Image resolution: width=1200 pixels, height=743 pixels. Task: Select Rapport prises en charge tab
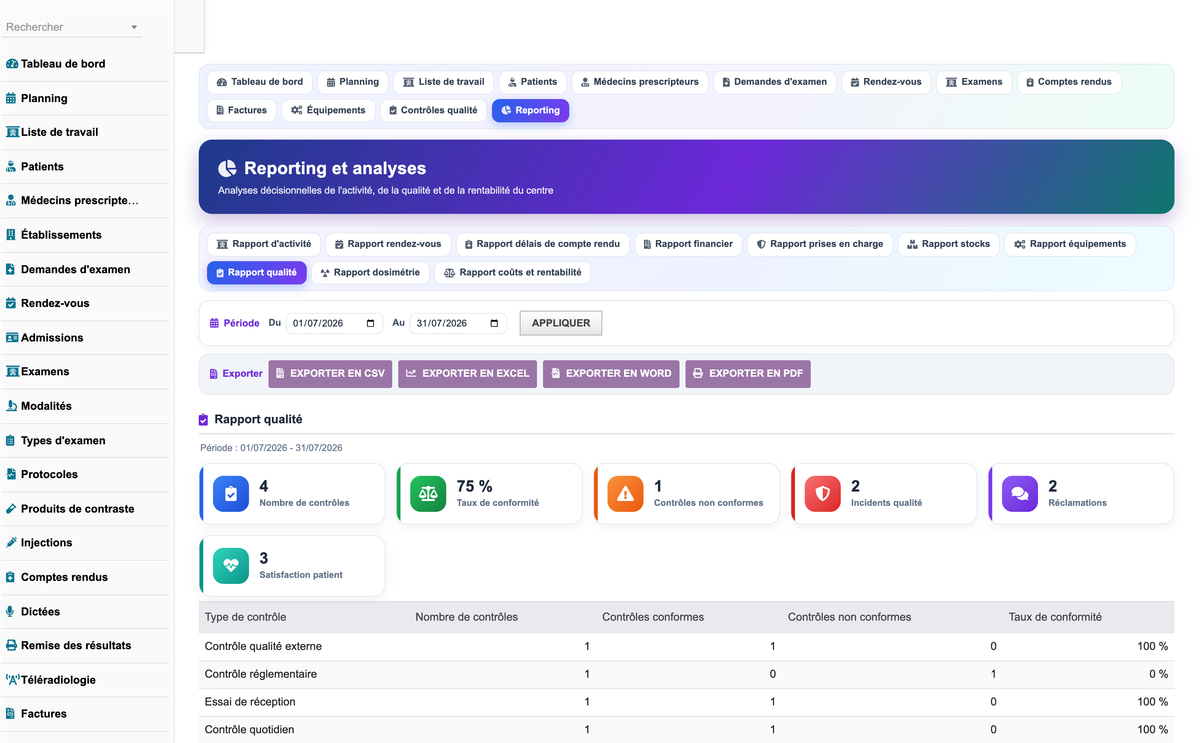tap(820, 244)
